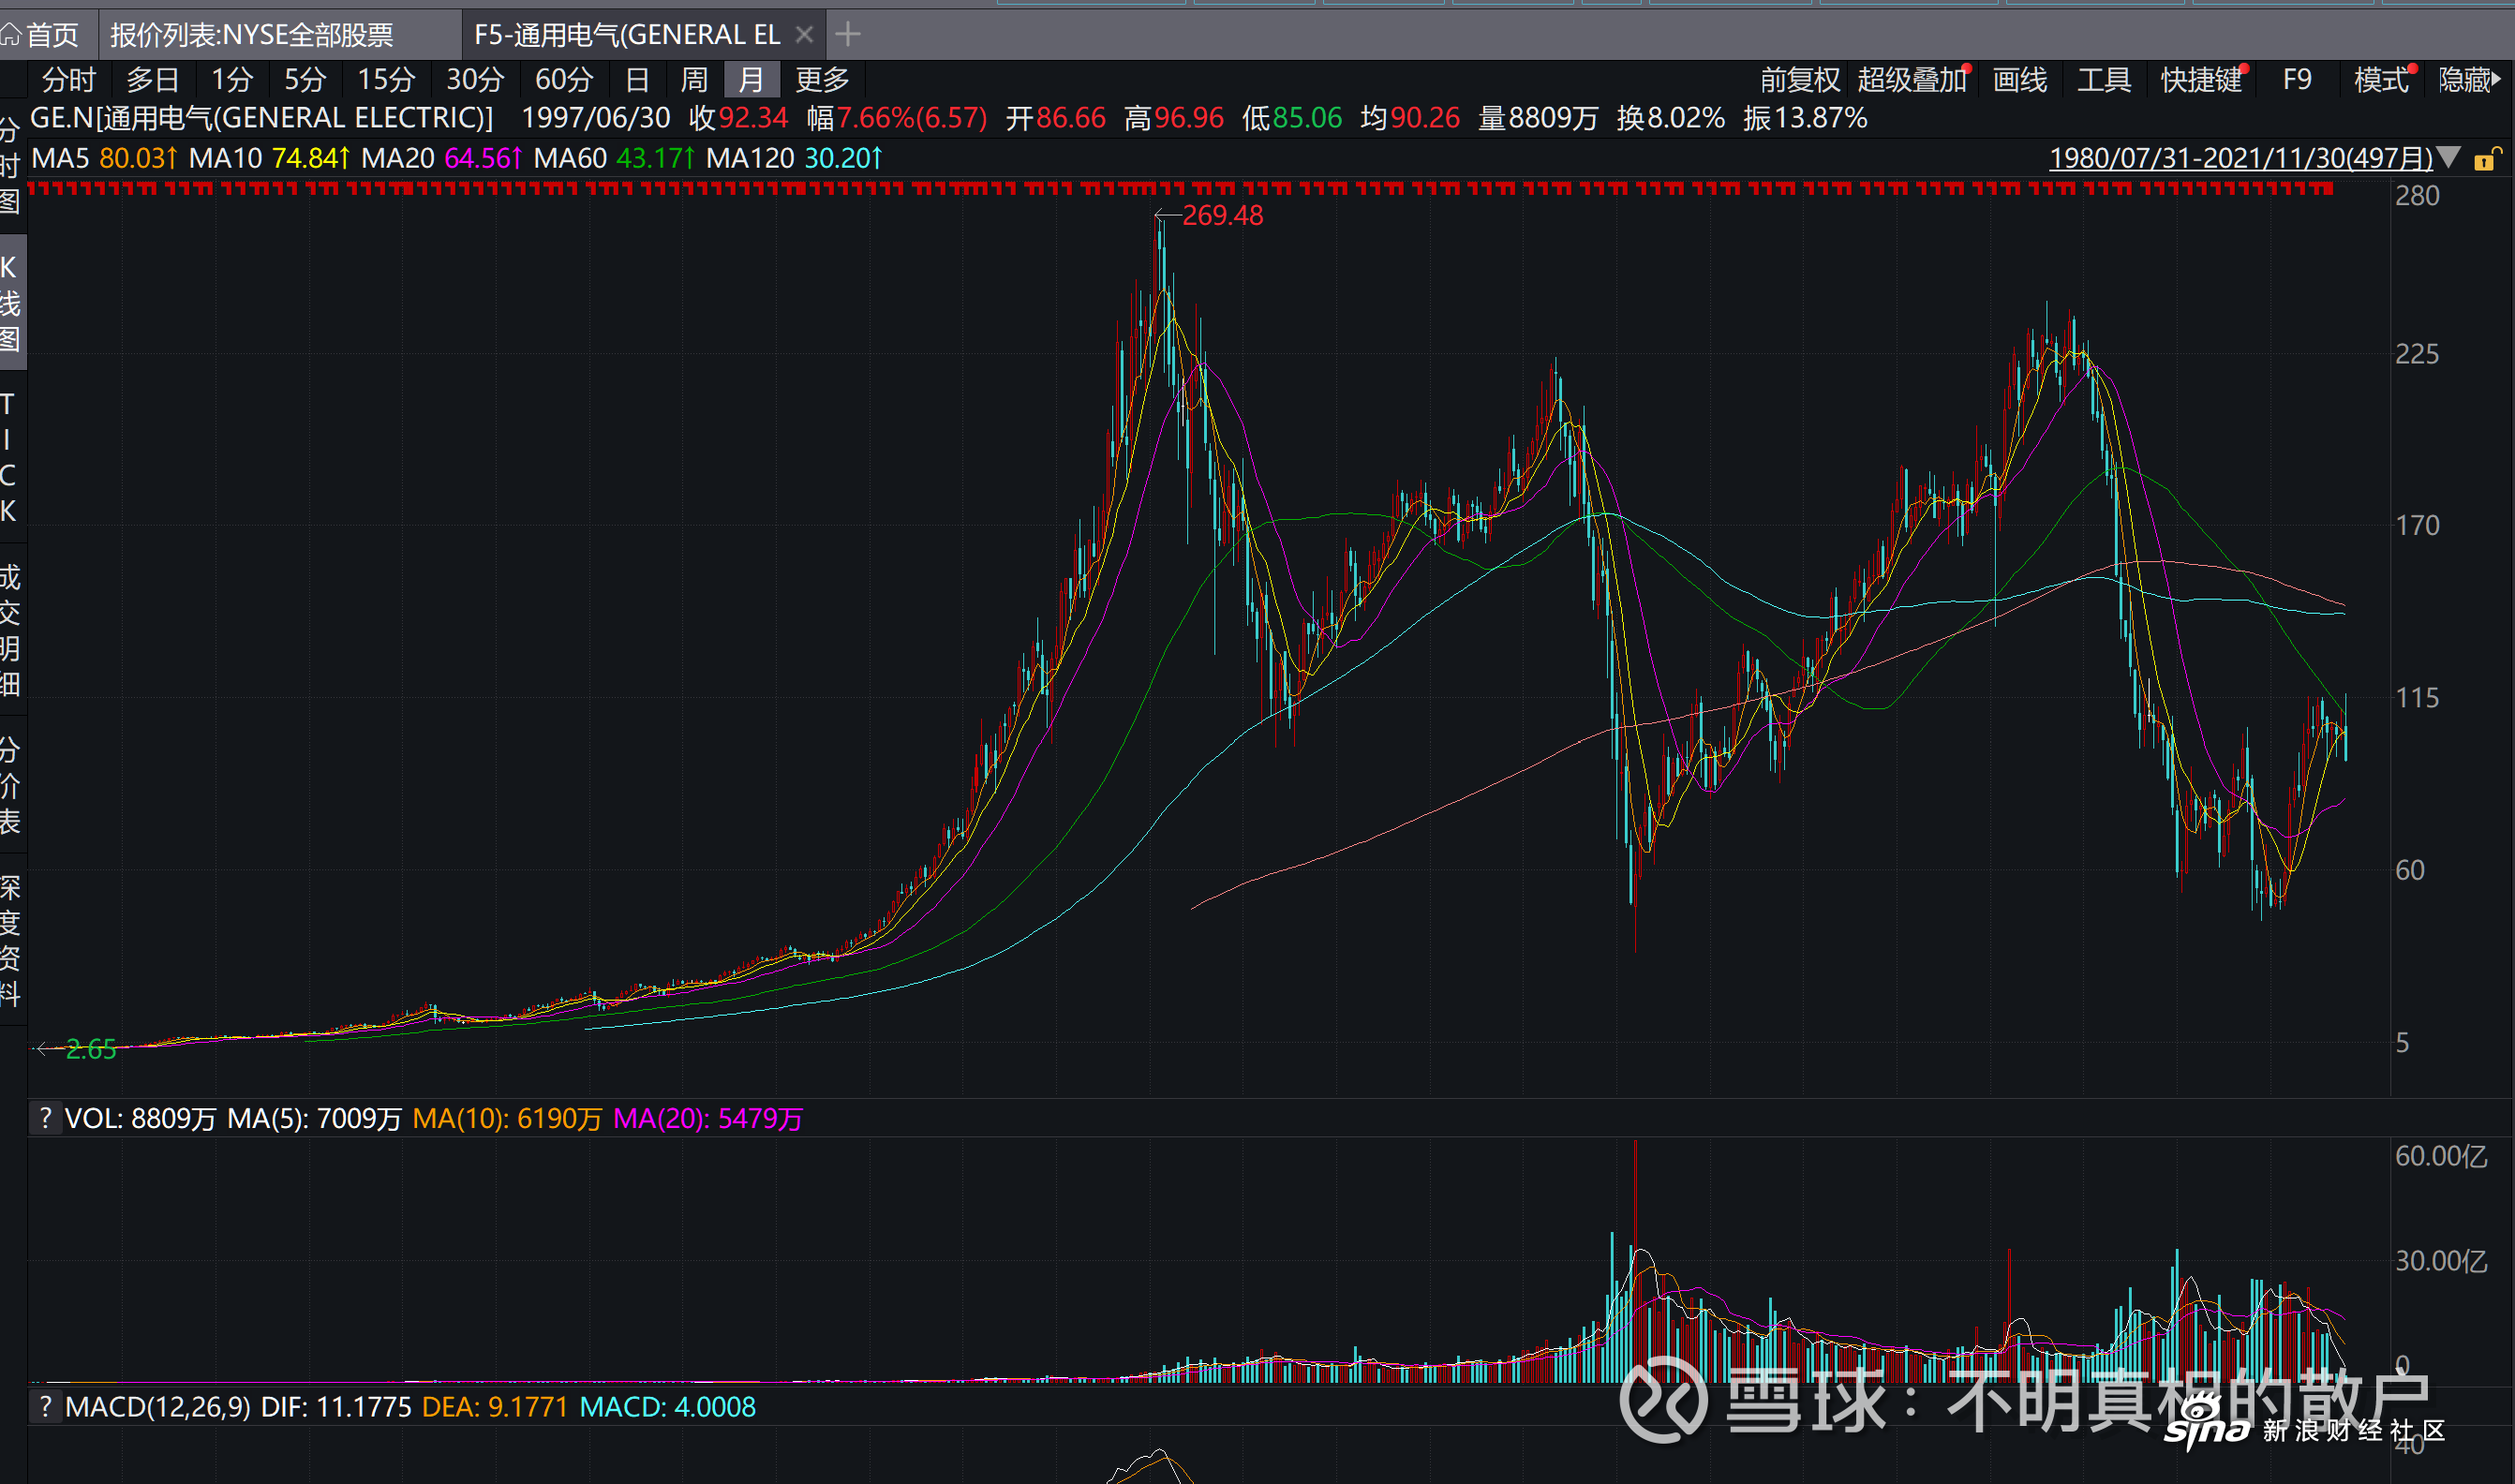Click the MACD: 4.0008 value

pyautogui.click(x=667, y=1407)
